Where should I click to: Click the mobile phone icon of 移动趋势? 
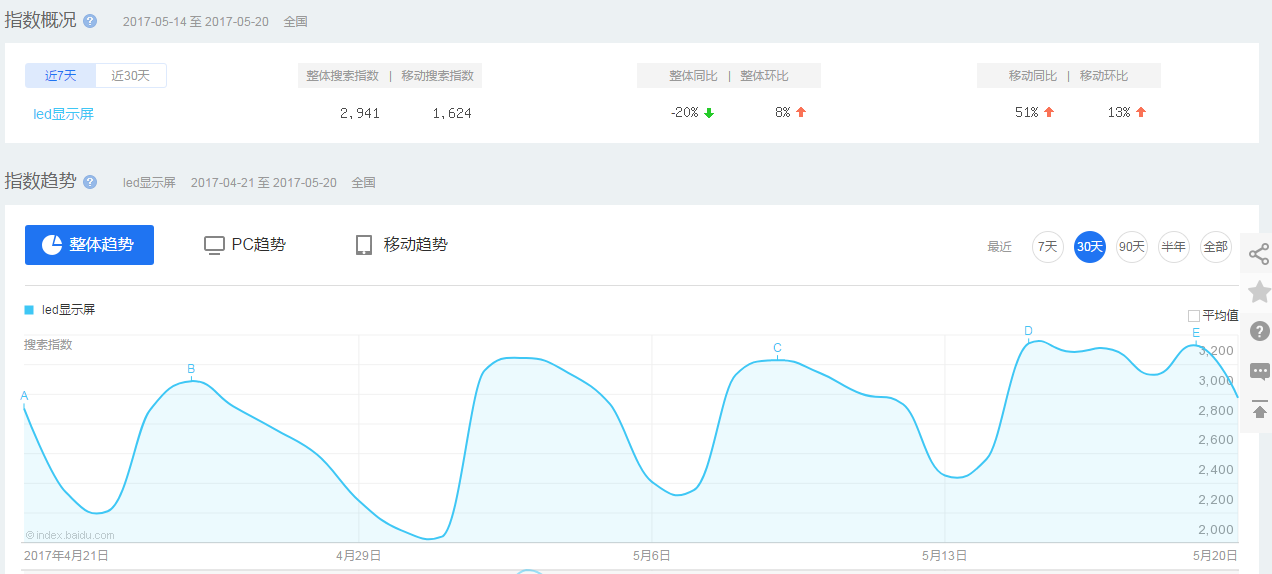point(364,245)
